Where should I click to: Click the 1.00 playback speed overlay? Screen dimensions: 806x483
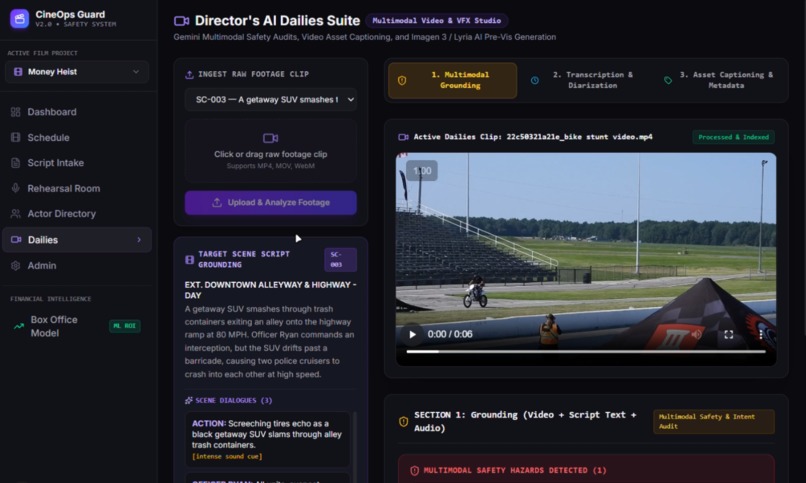pos(422,171)
